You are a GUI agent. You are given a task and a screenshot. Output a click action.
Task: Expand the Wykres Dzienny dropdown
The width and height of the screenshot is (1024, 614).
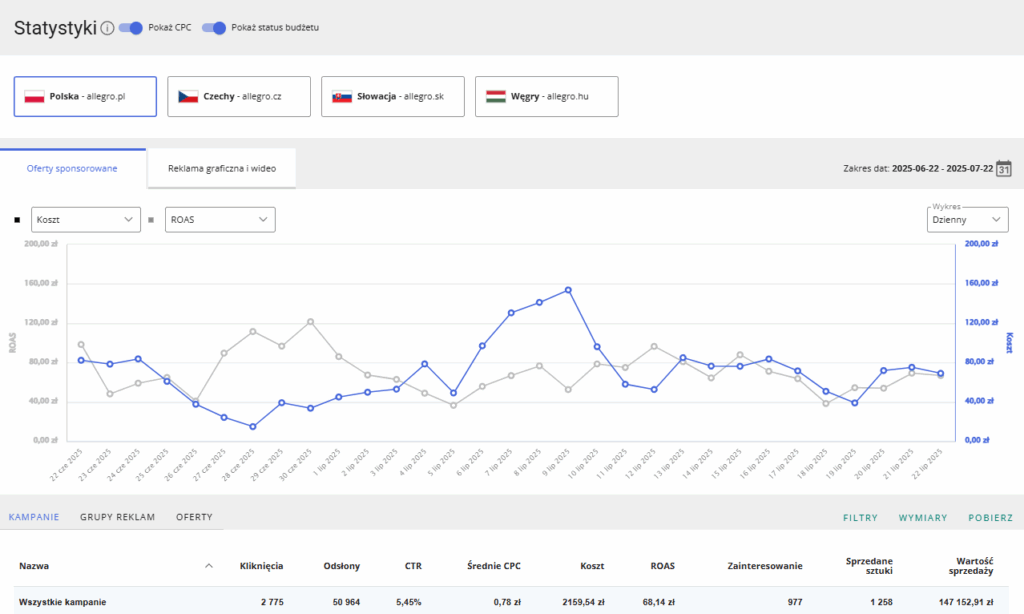[x=967, y=219]
